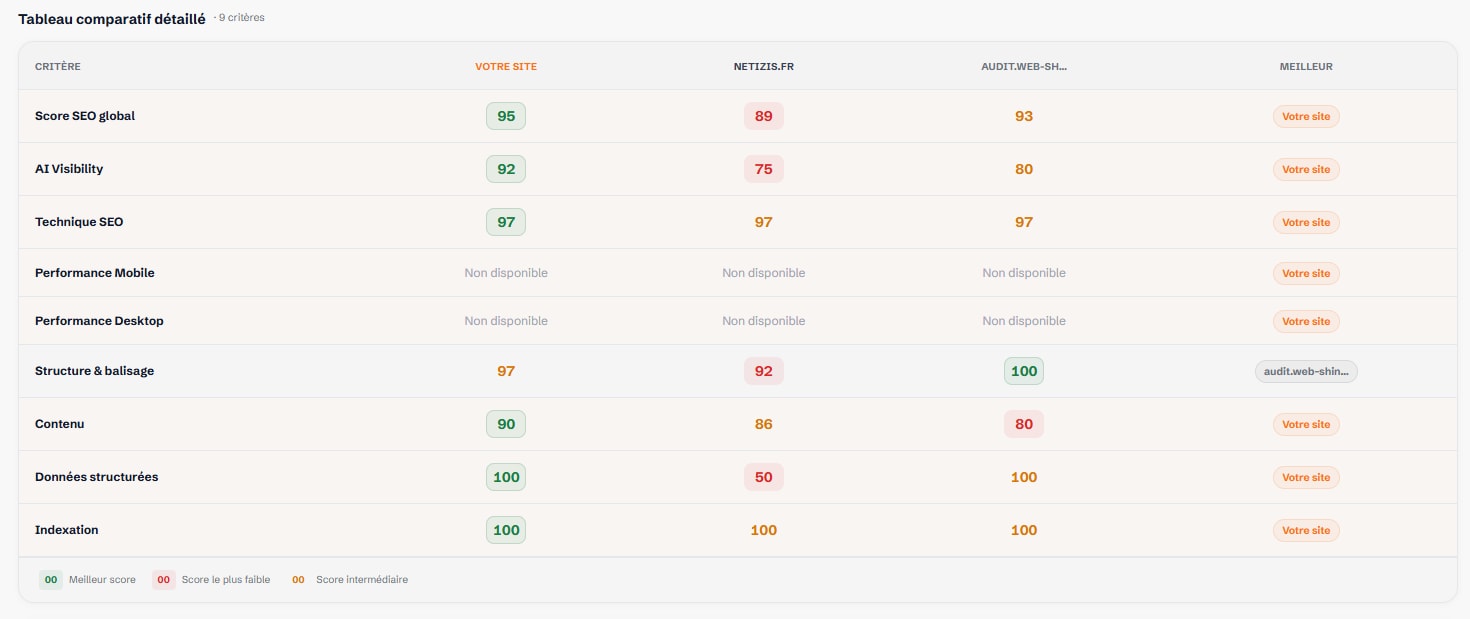Viewport: 1470px width, 619px height.
Task: Click 'Votre site' badge in Indexation row
Action: click(1306, 530)
